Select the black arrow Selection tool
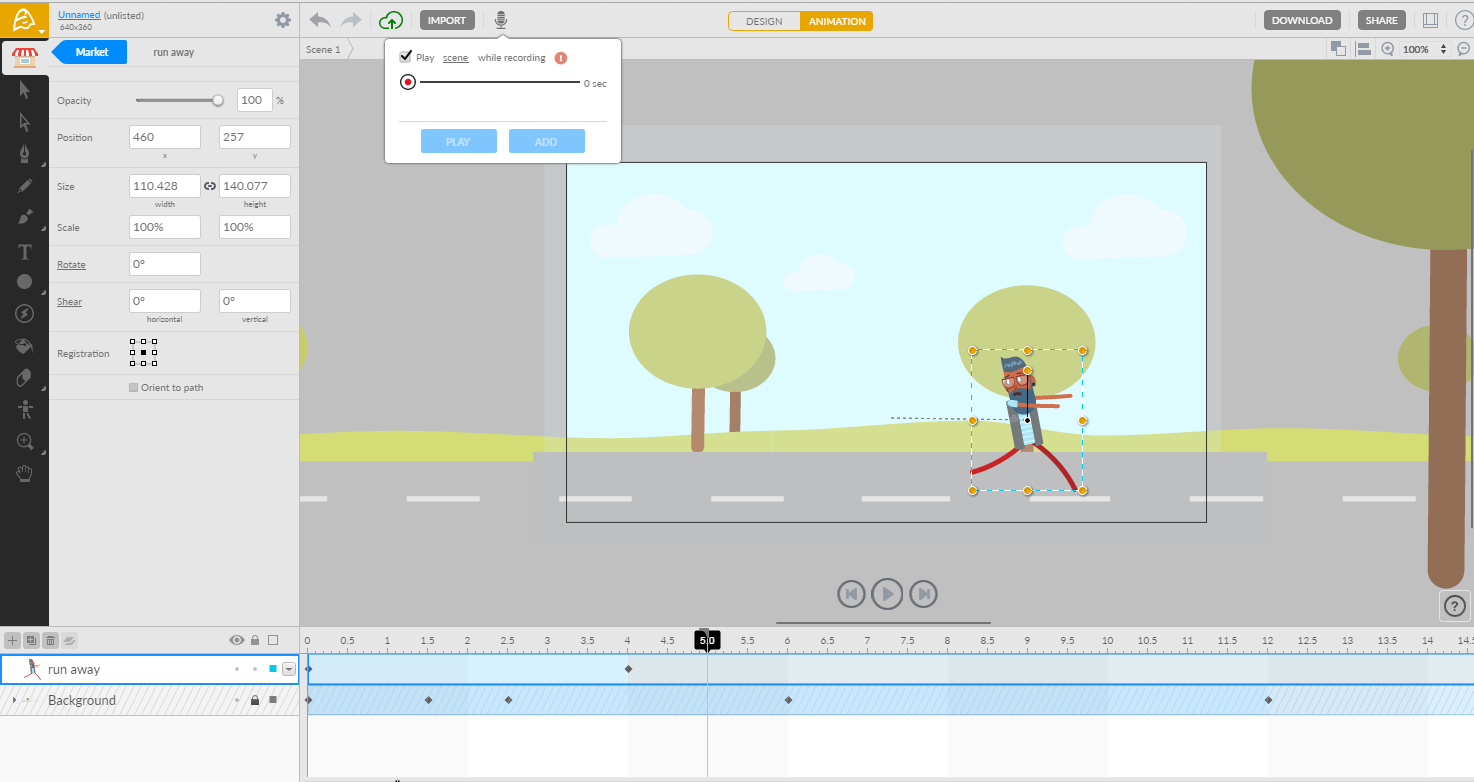 pos(25,90)
